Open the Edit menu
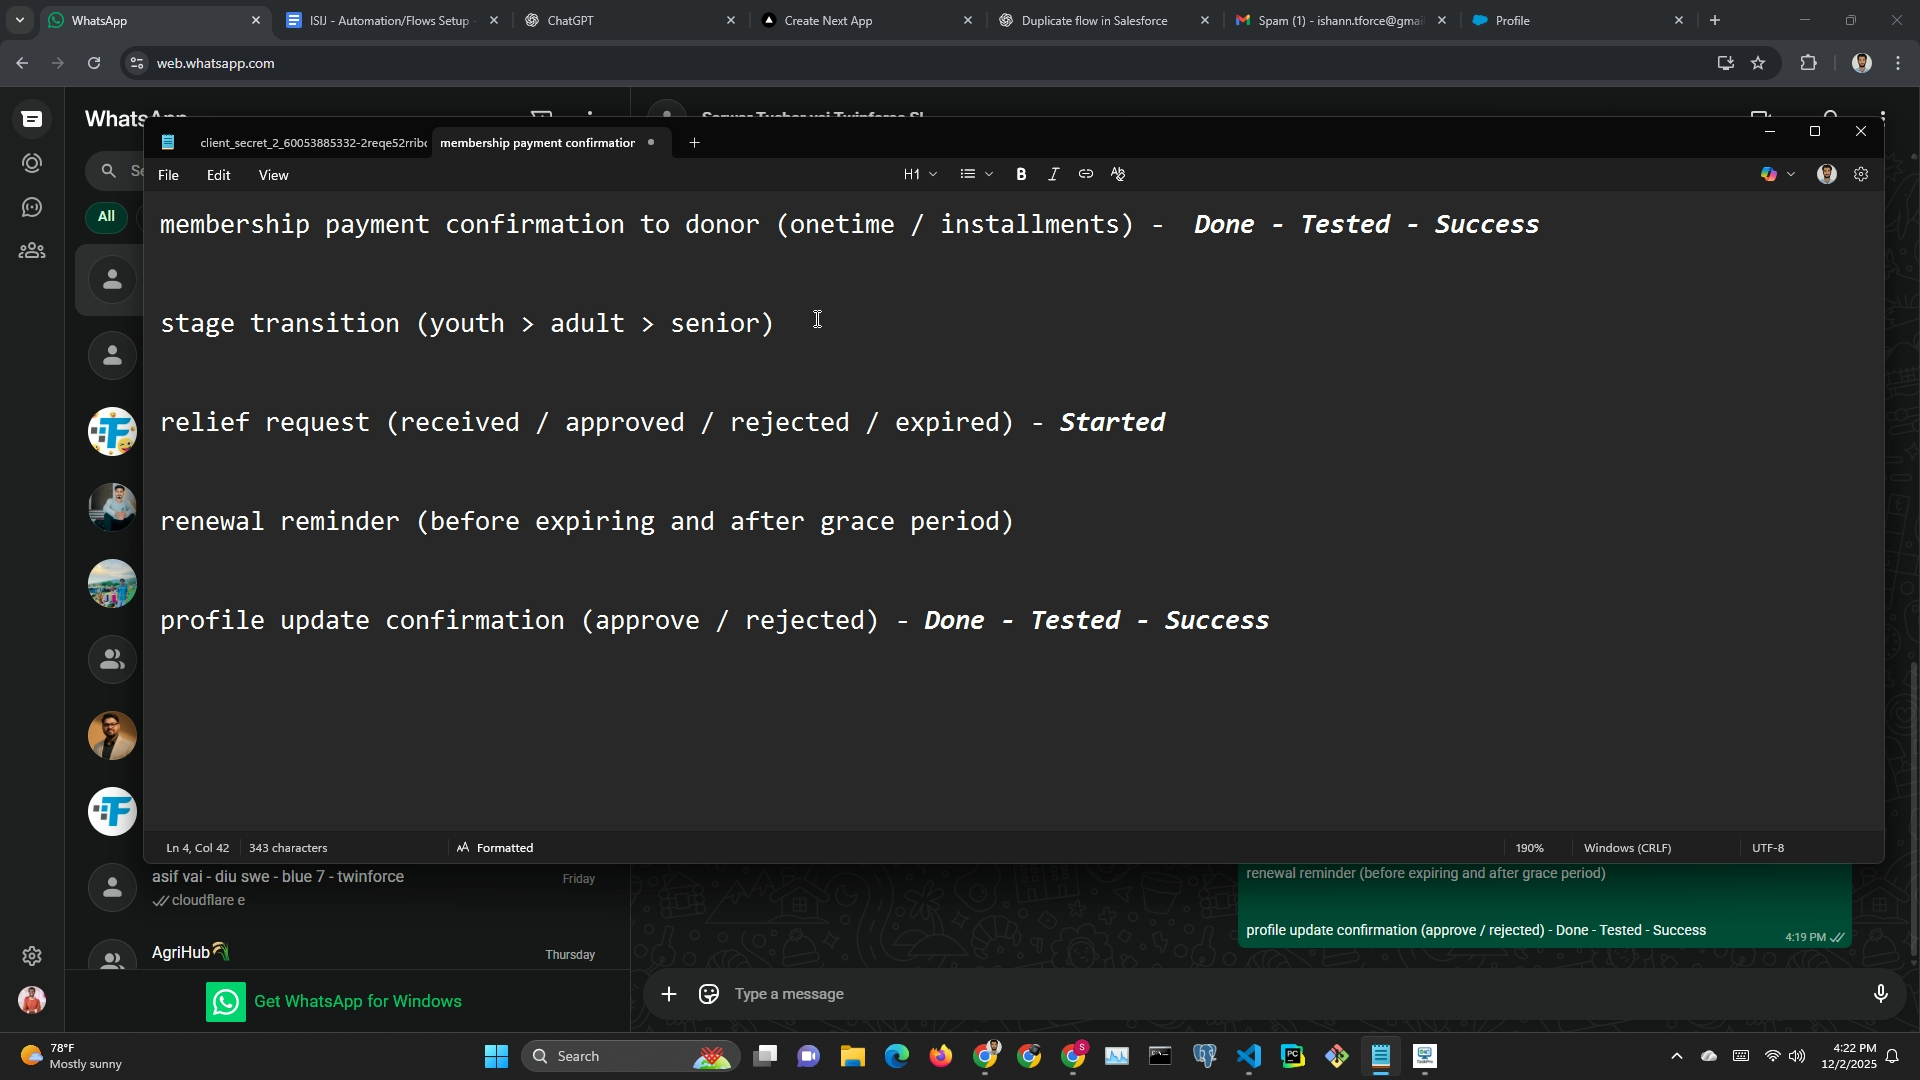The width and height of the screenshot is (1920, 1080). pyautogui.click(x=218, y=175)
